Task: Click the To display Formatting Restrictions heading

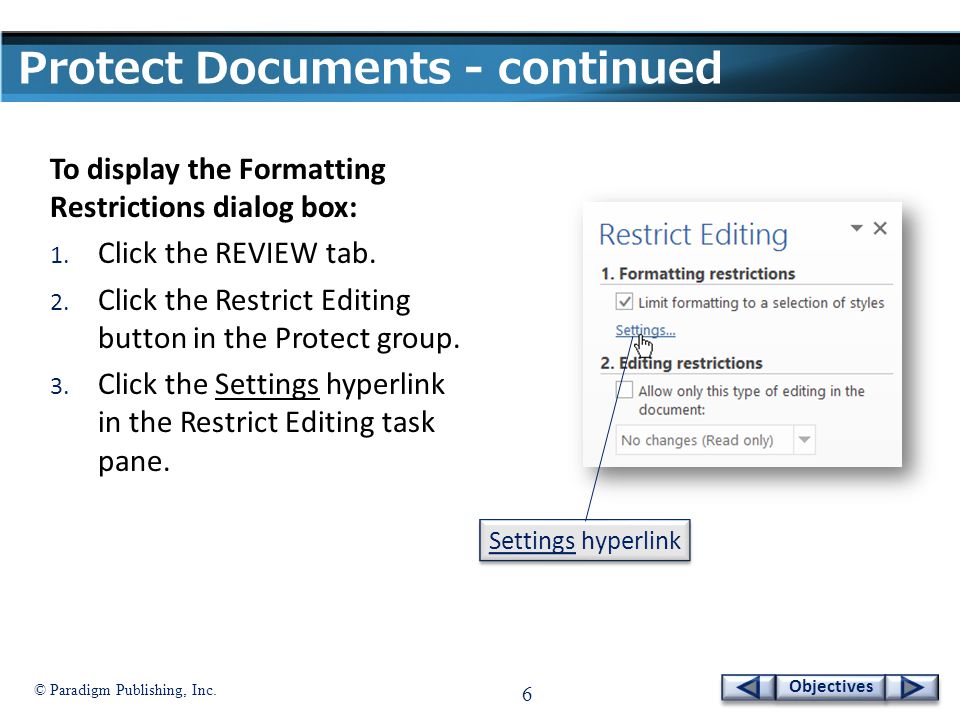Action: click(218, 188)
